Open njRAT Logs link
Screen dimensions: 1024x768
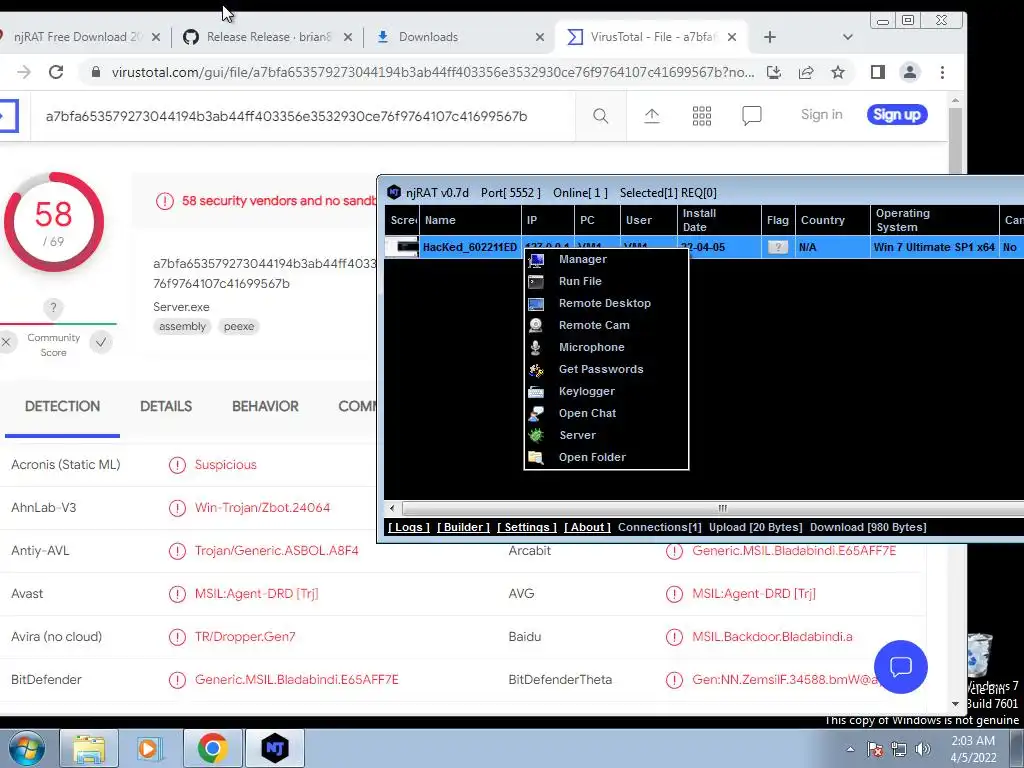[409, 527]
